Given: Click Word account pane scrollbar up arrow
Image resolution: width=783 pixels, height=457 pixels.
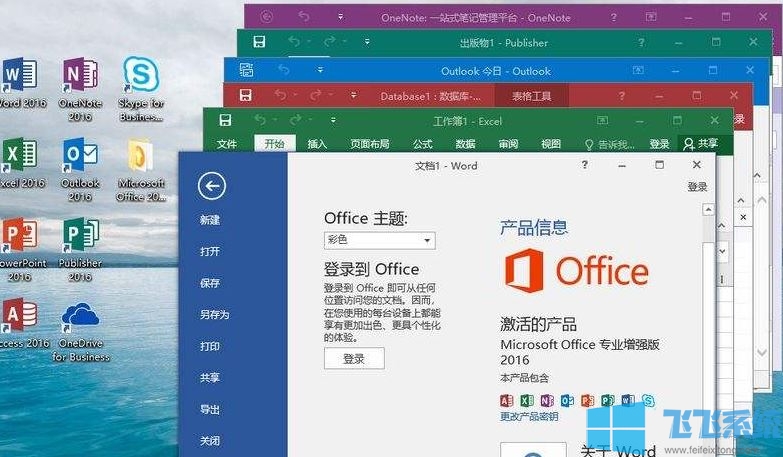Looking at the screenshot, I should tap(708, 209).
